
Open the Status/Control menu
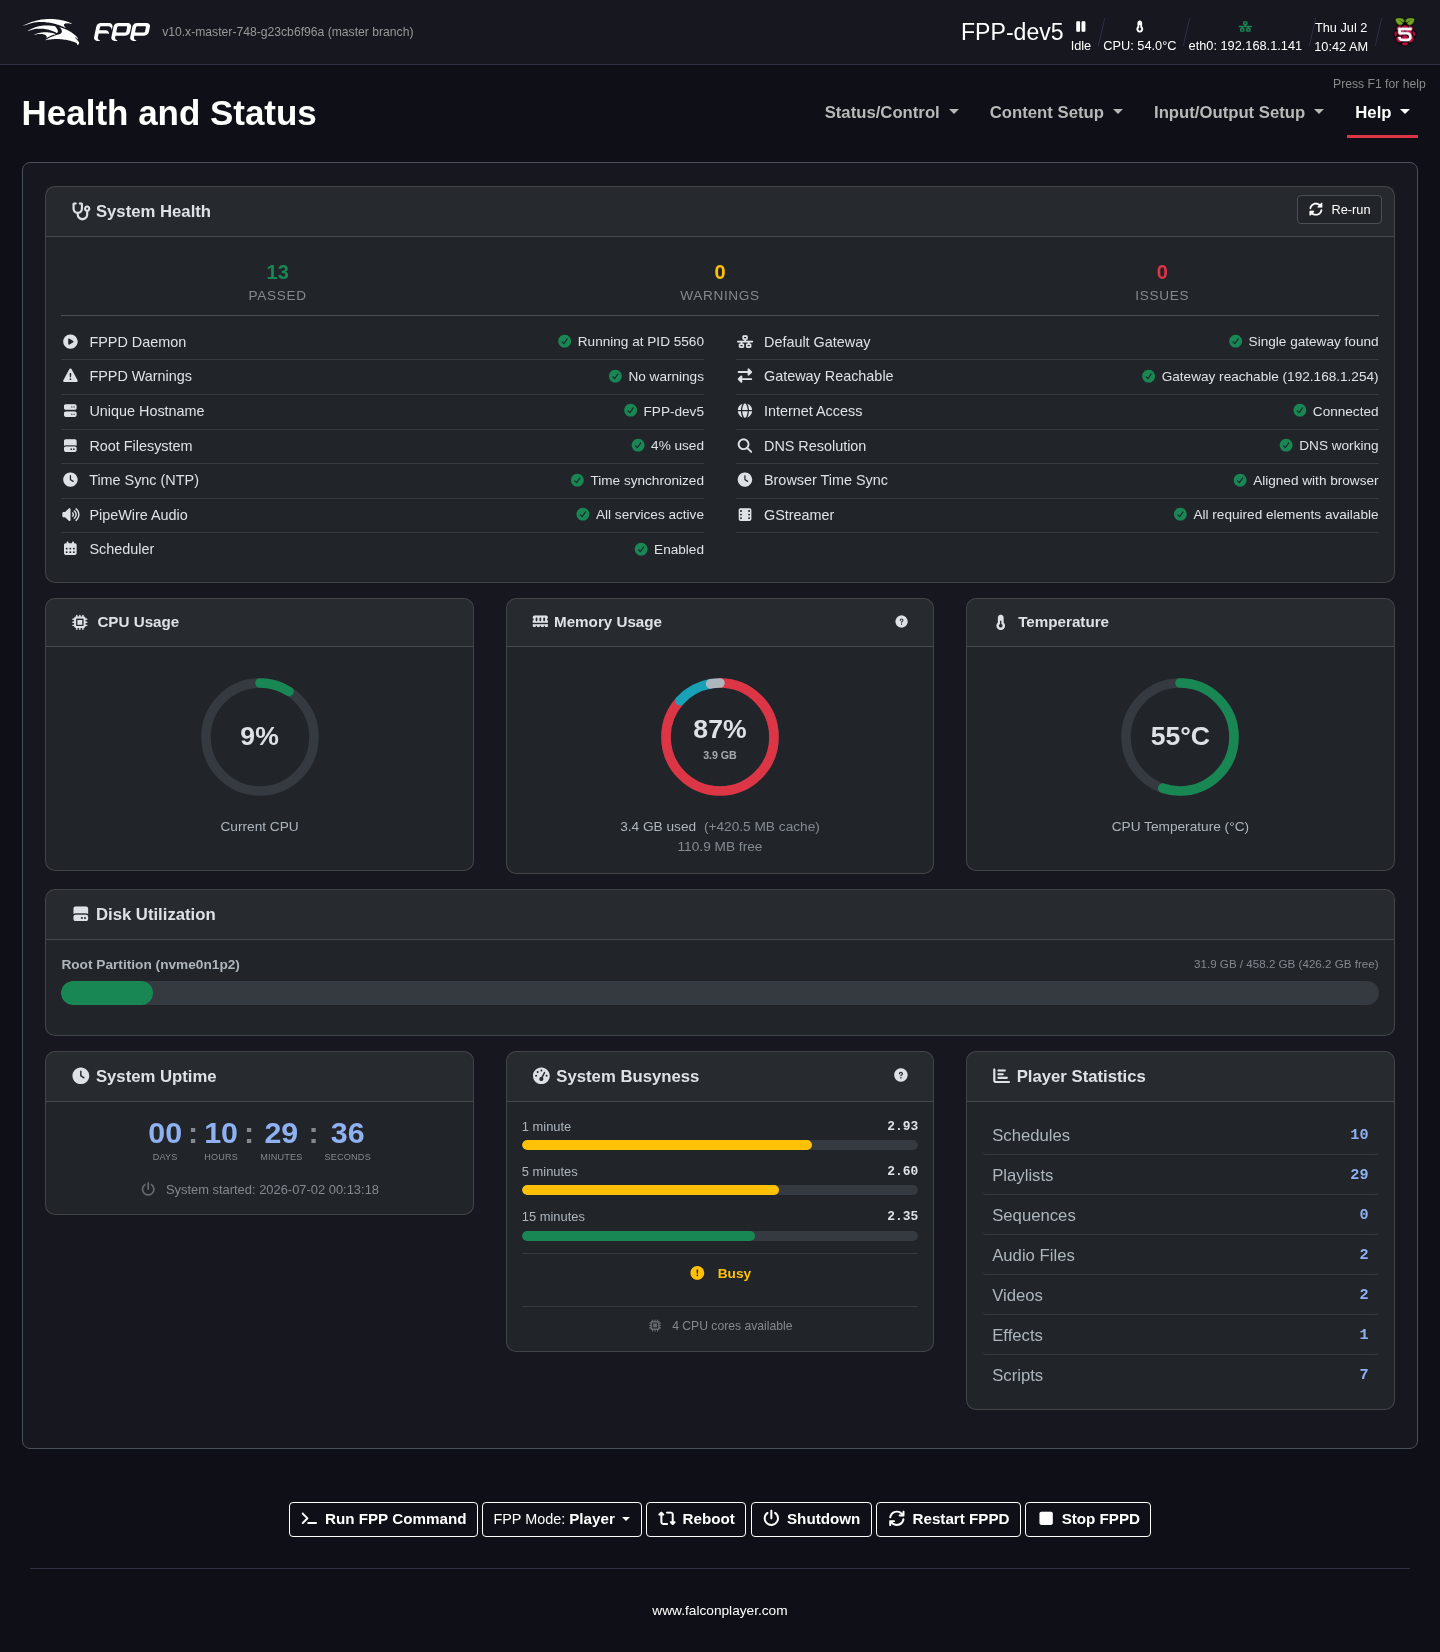891,113
